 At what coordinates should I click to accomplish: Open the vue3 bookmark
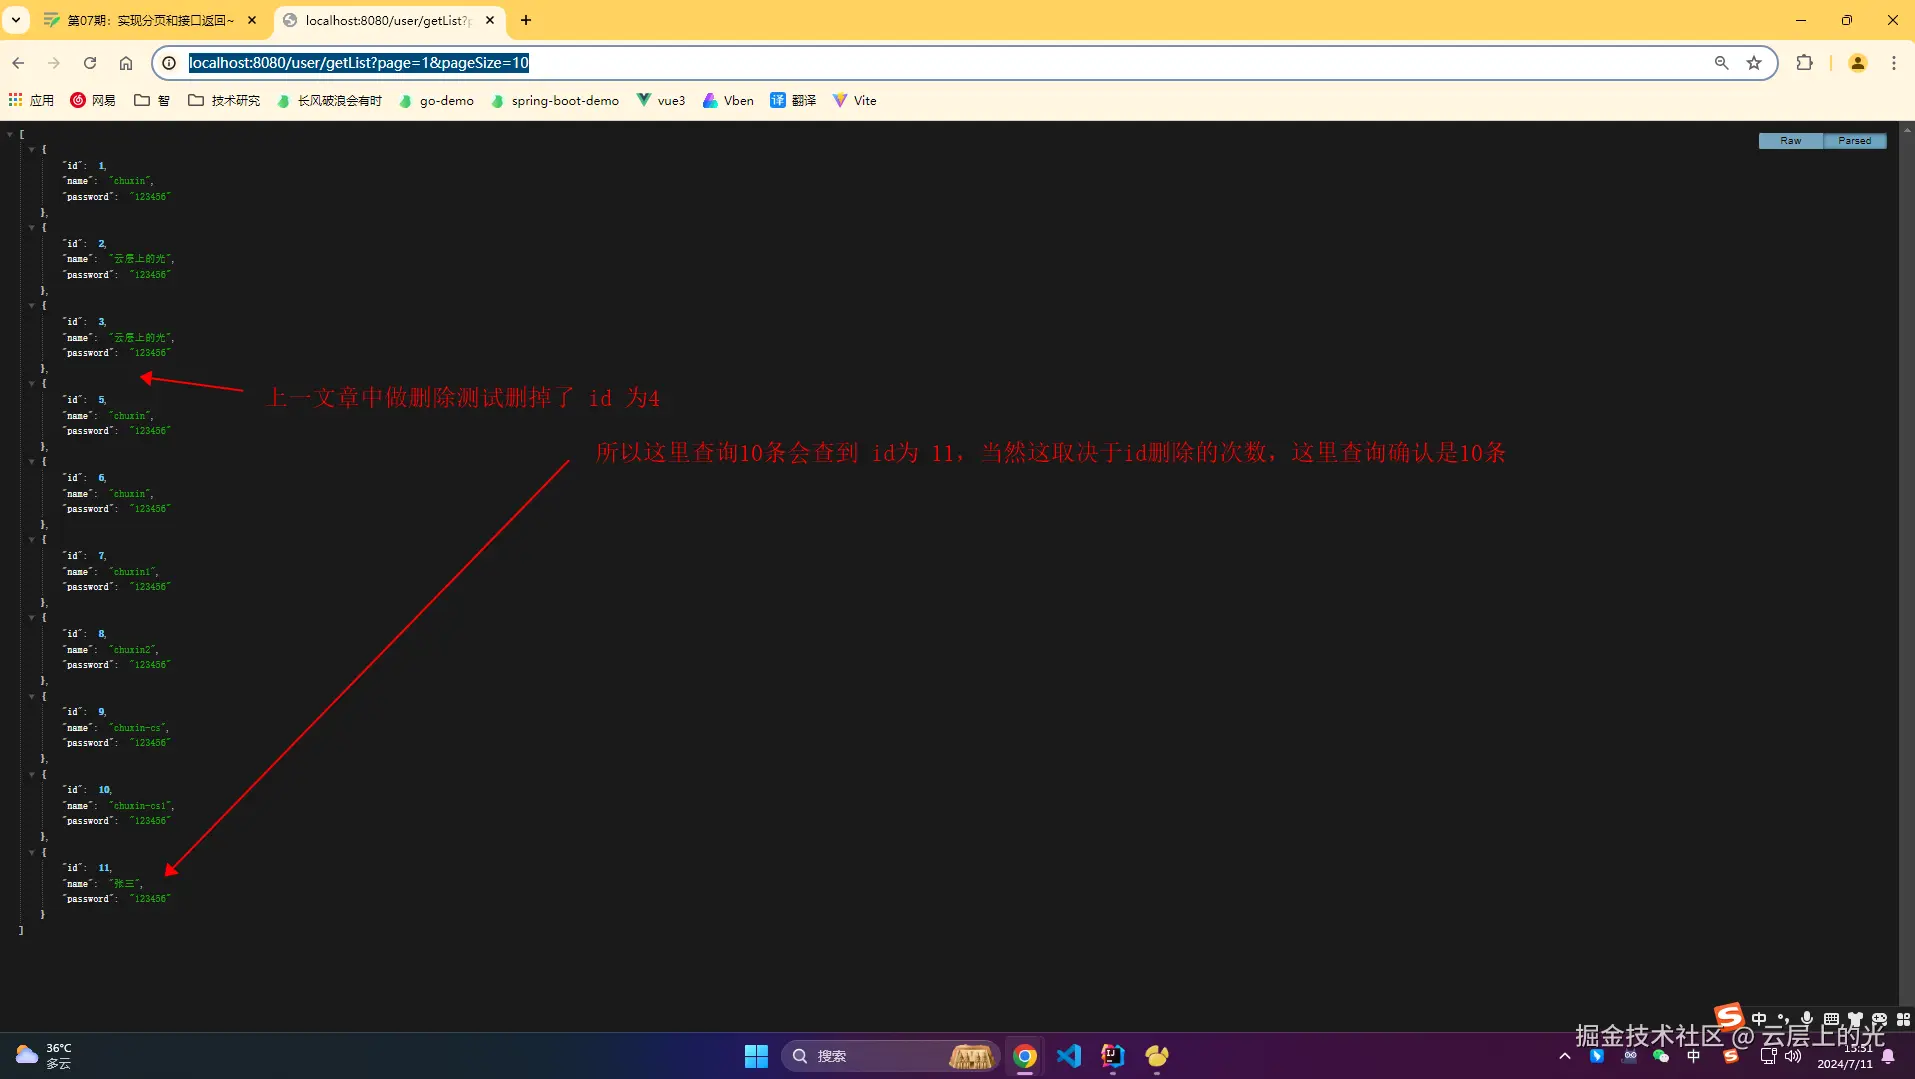661,100
